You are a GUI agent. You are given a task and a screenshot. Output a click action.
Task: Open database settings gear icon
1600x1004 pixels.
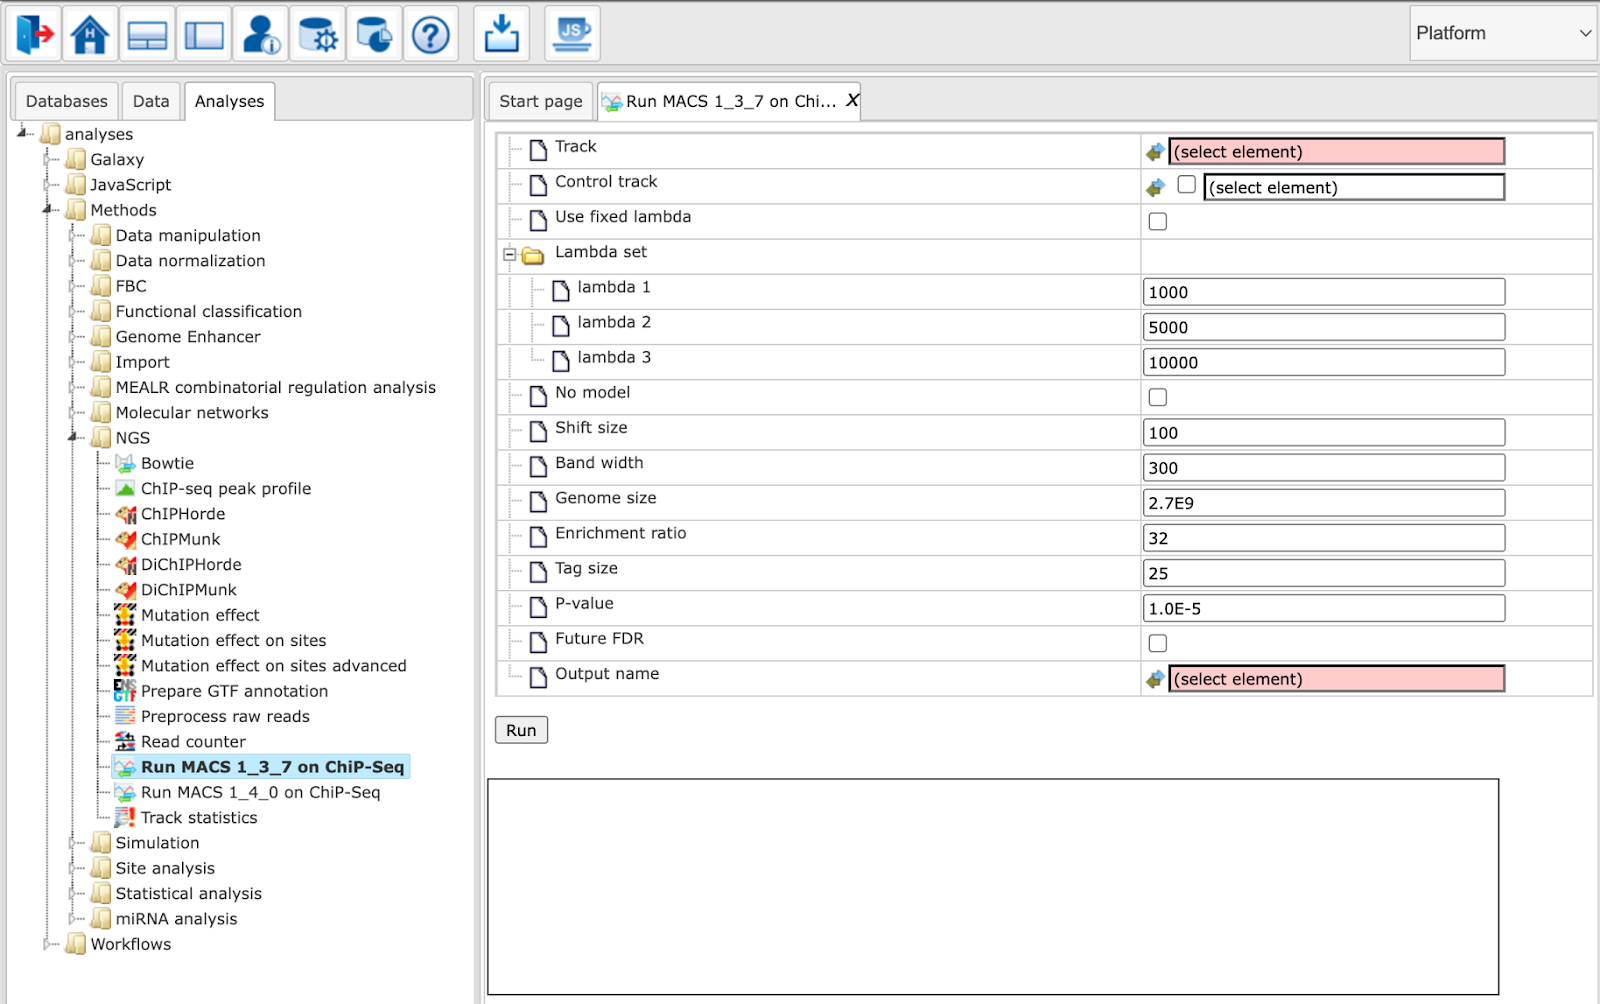coord(318,34)
